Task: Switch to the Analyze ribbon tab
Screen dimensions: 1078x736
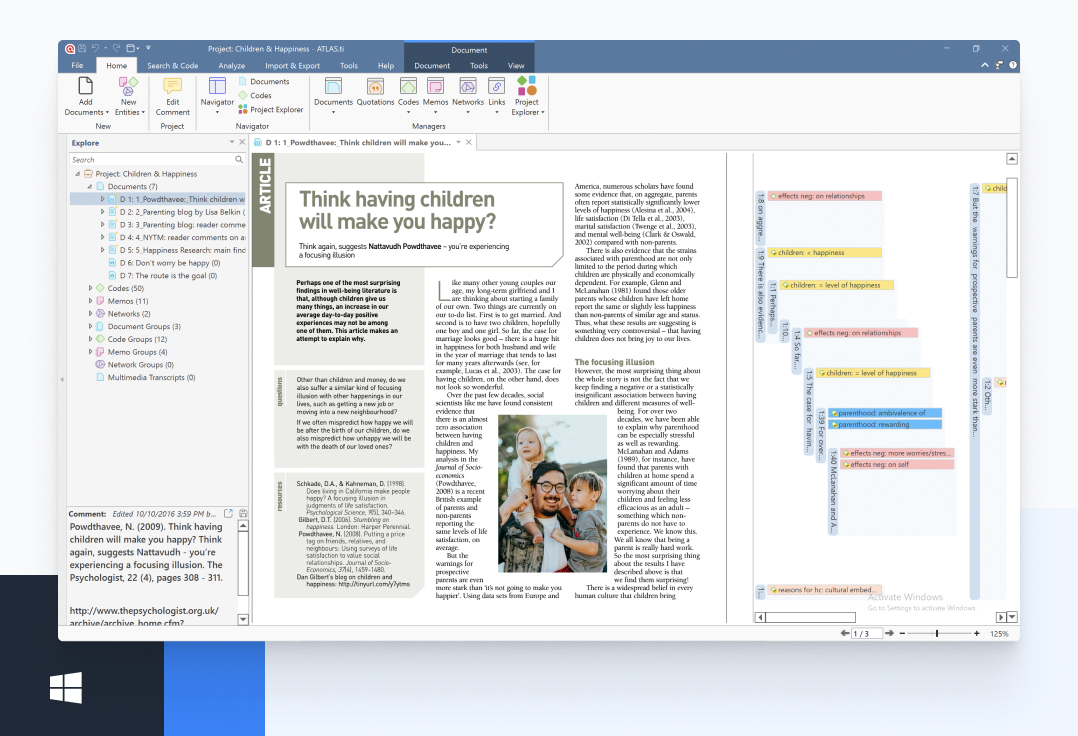Action: 232,66
